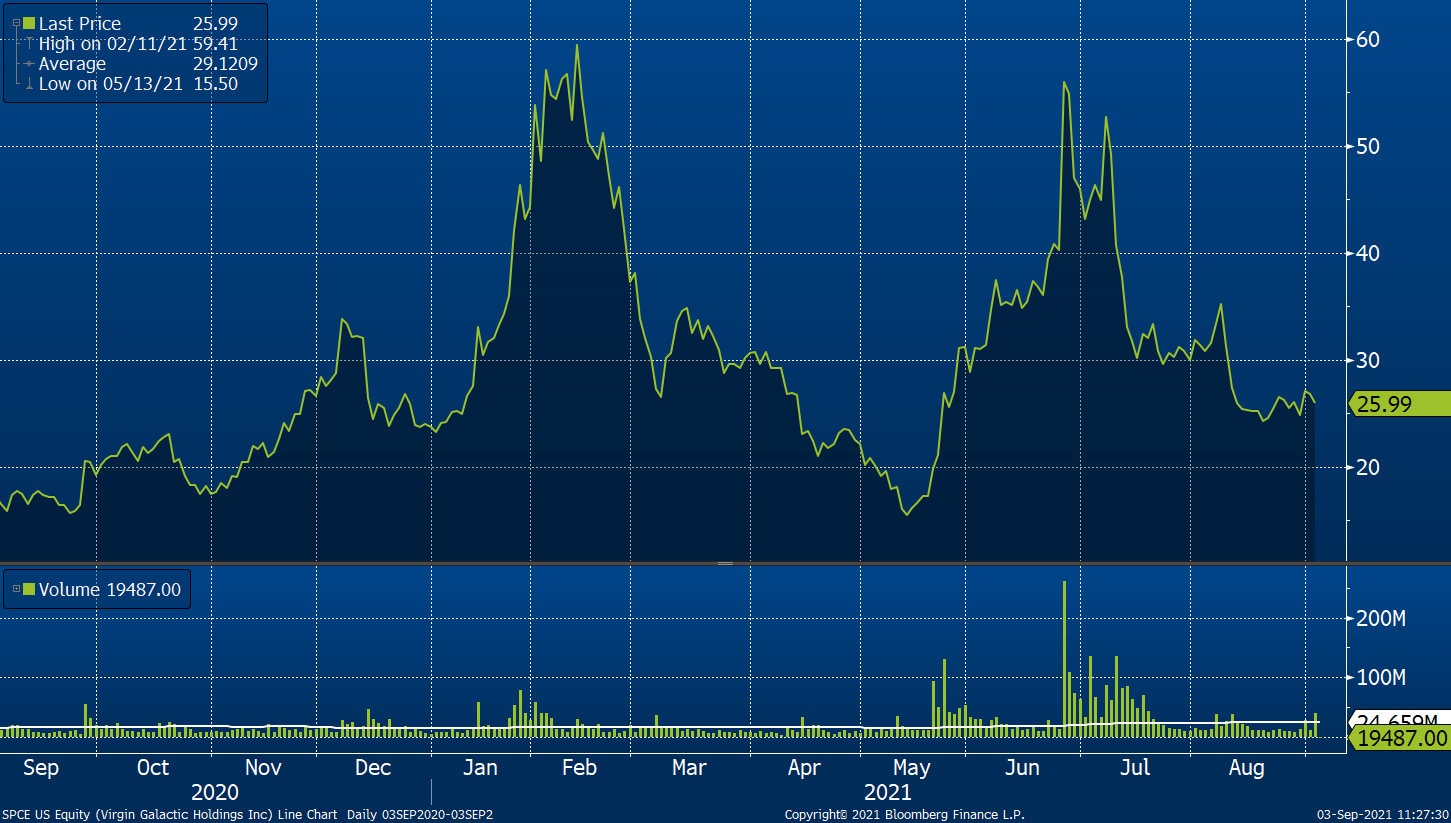Click the white 24.659M average volume tag

(x=1400, y=718)
